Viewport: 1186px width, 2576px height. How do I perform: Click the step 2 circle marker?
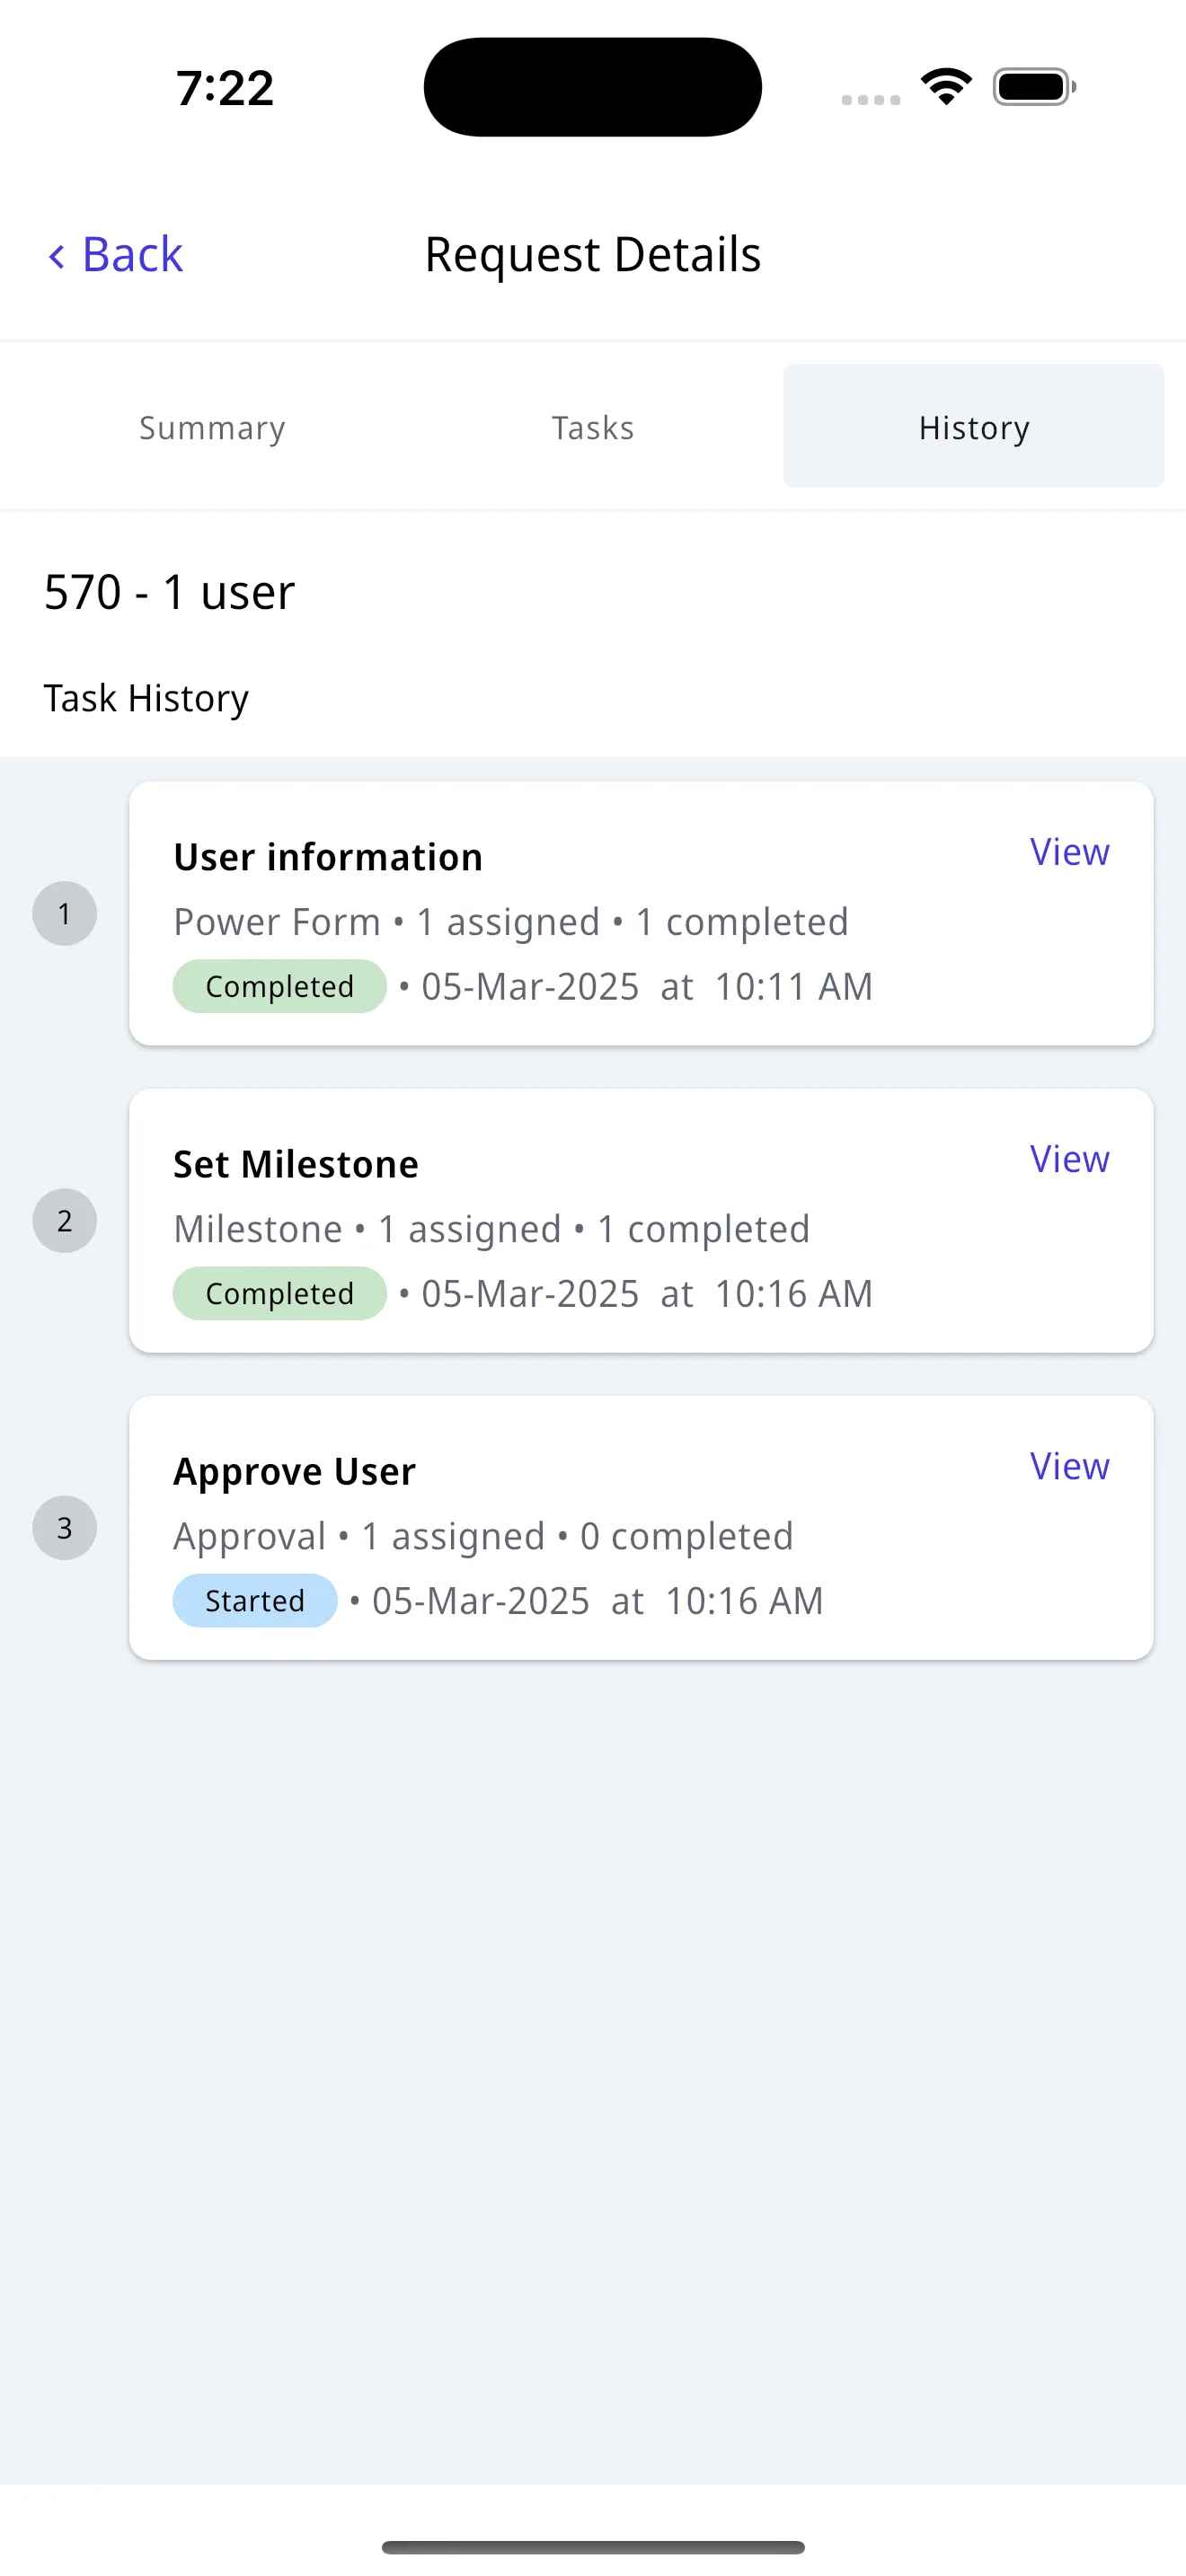point(65,1220)
